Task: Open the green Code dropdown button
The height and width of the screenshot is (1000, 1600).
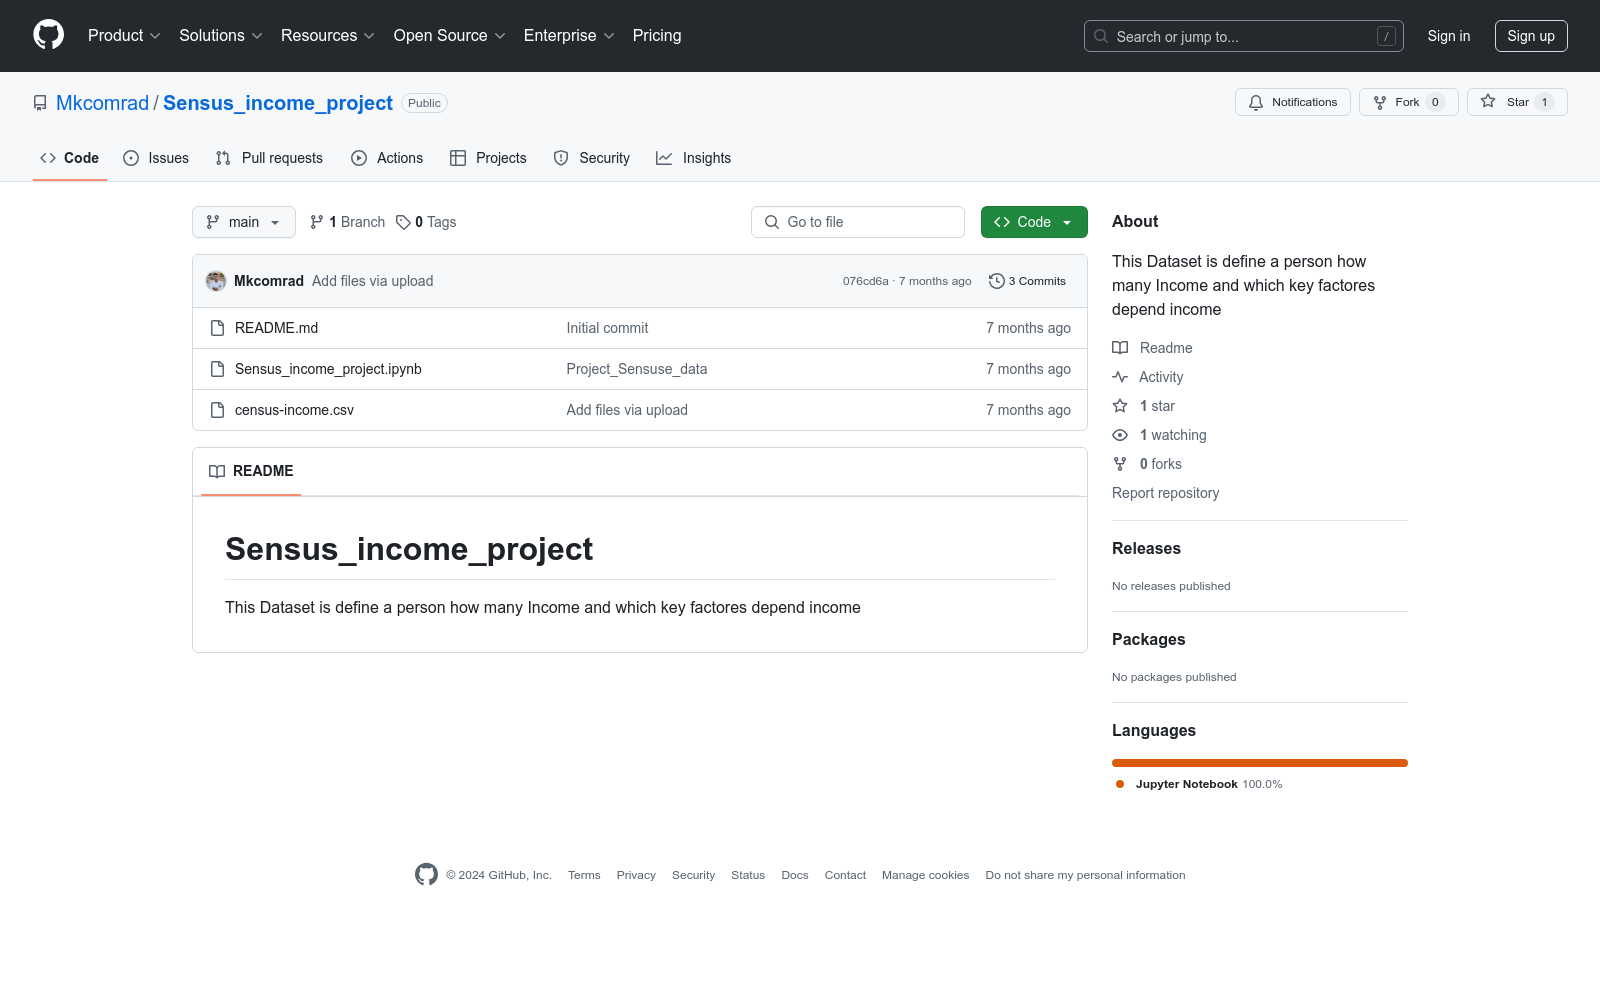Action: [x=1034, y=222]
